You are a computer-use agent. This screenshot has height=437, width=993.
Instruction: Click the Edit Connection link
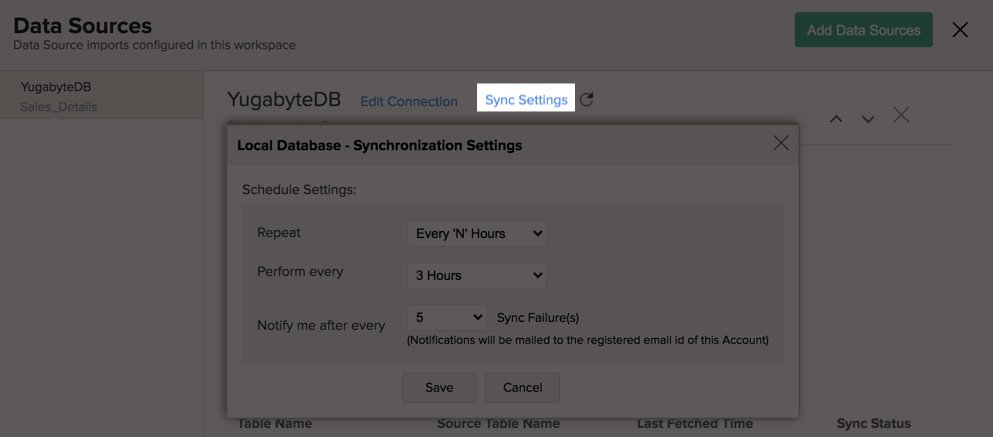coord(409,101)
